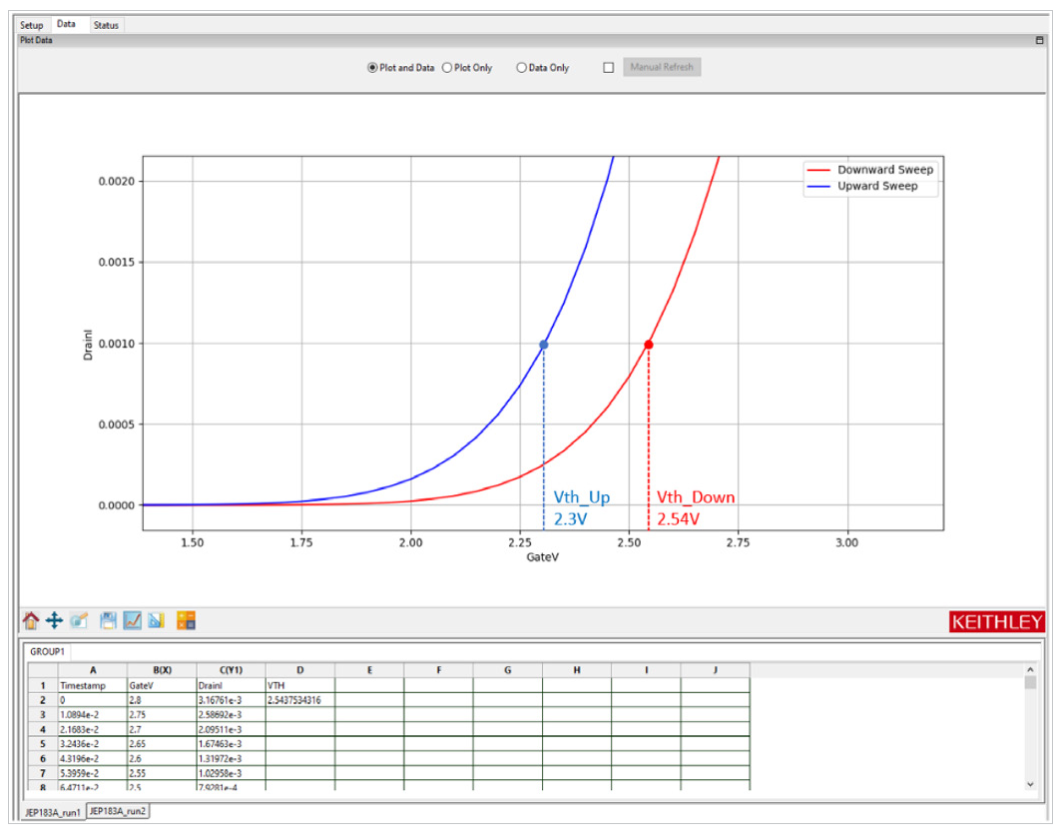The width and height of the screenshot is (1063, 828).
Task: Switch to the Setup tab
Action: pos(32,25)
